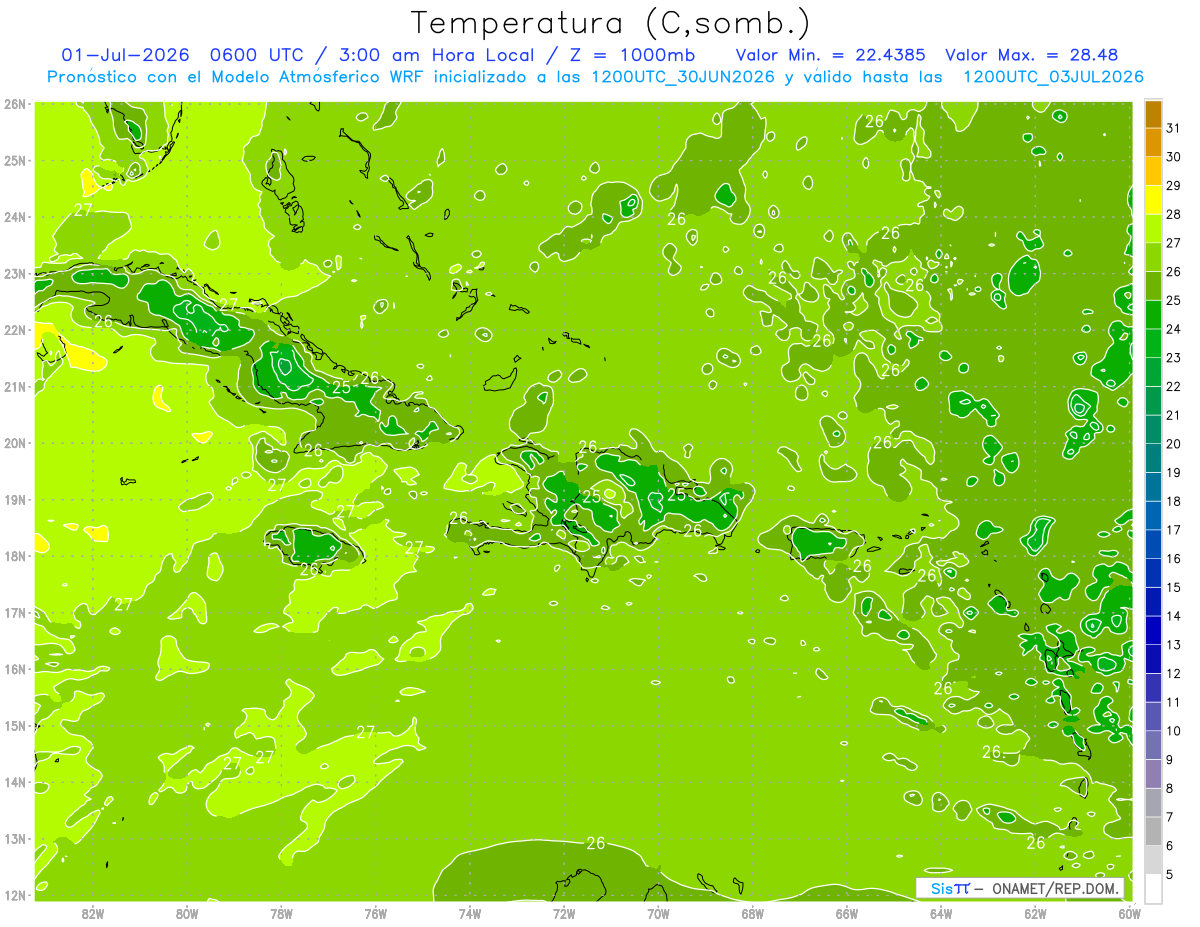Click 'Valor Min. = 22.4385' value
This screenshot has width=1200, height=927.
(833, 55)
